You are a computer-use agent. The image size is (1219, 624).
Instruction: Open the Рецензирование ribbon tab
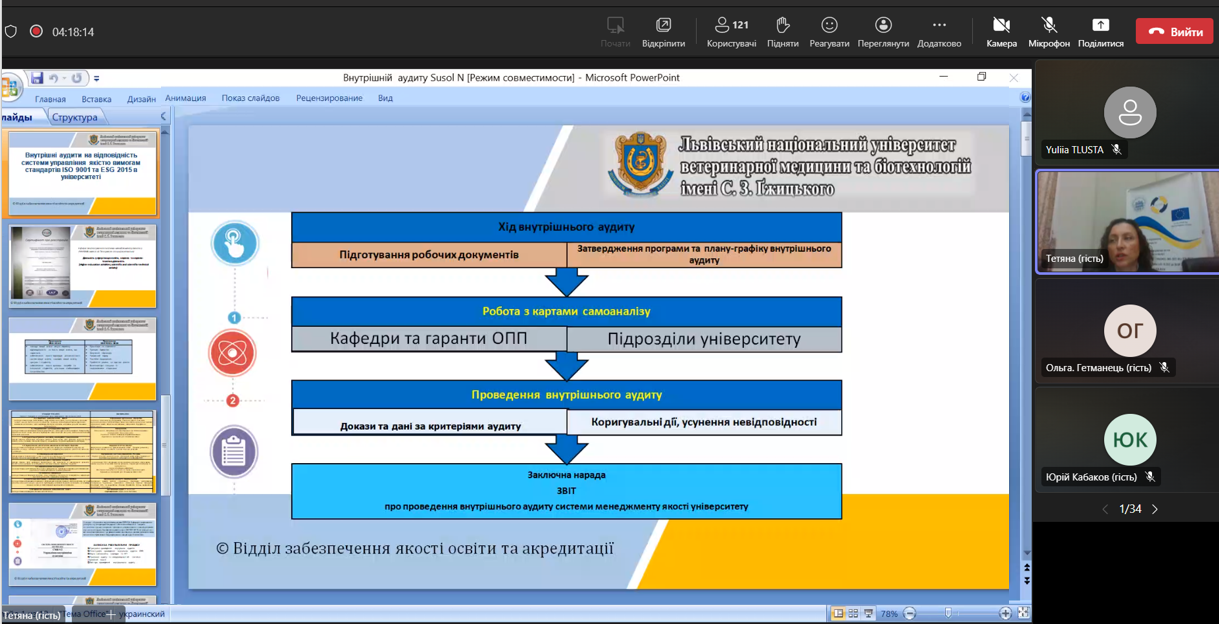tap(329, 98)
